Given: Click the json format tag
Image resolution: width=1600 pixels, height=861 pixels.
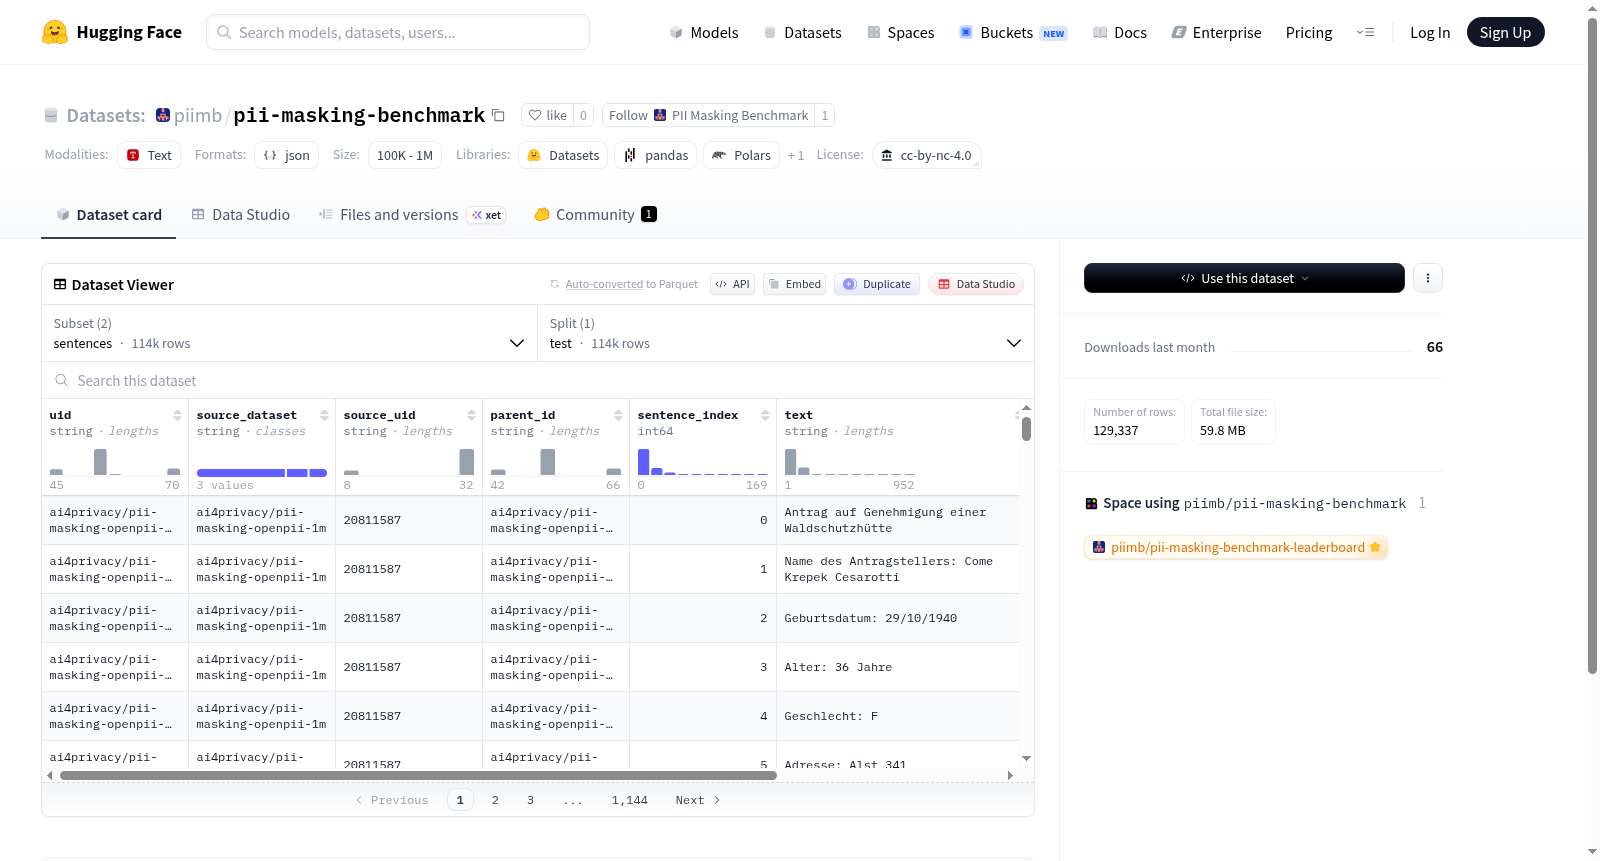Looking at the screenshot, I should click(287, 155).
